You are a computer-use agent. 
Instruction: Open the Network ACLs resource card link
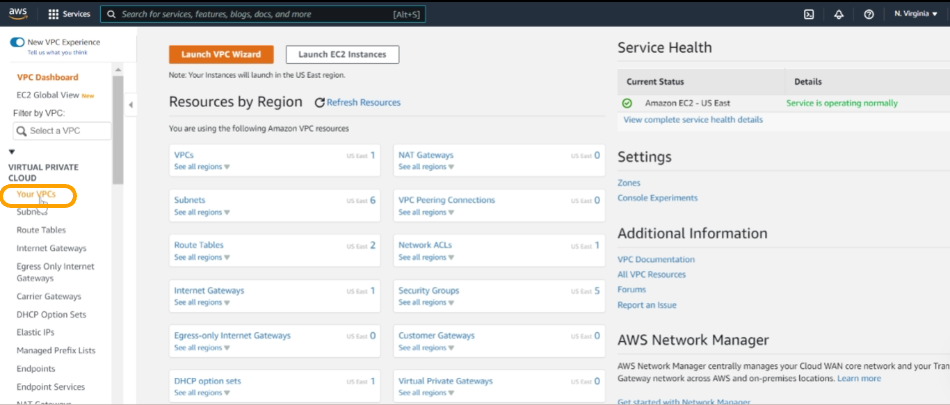(425, 245)
